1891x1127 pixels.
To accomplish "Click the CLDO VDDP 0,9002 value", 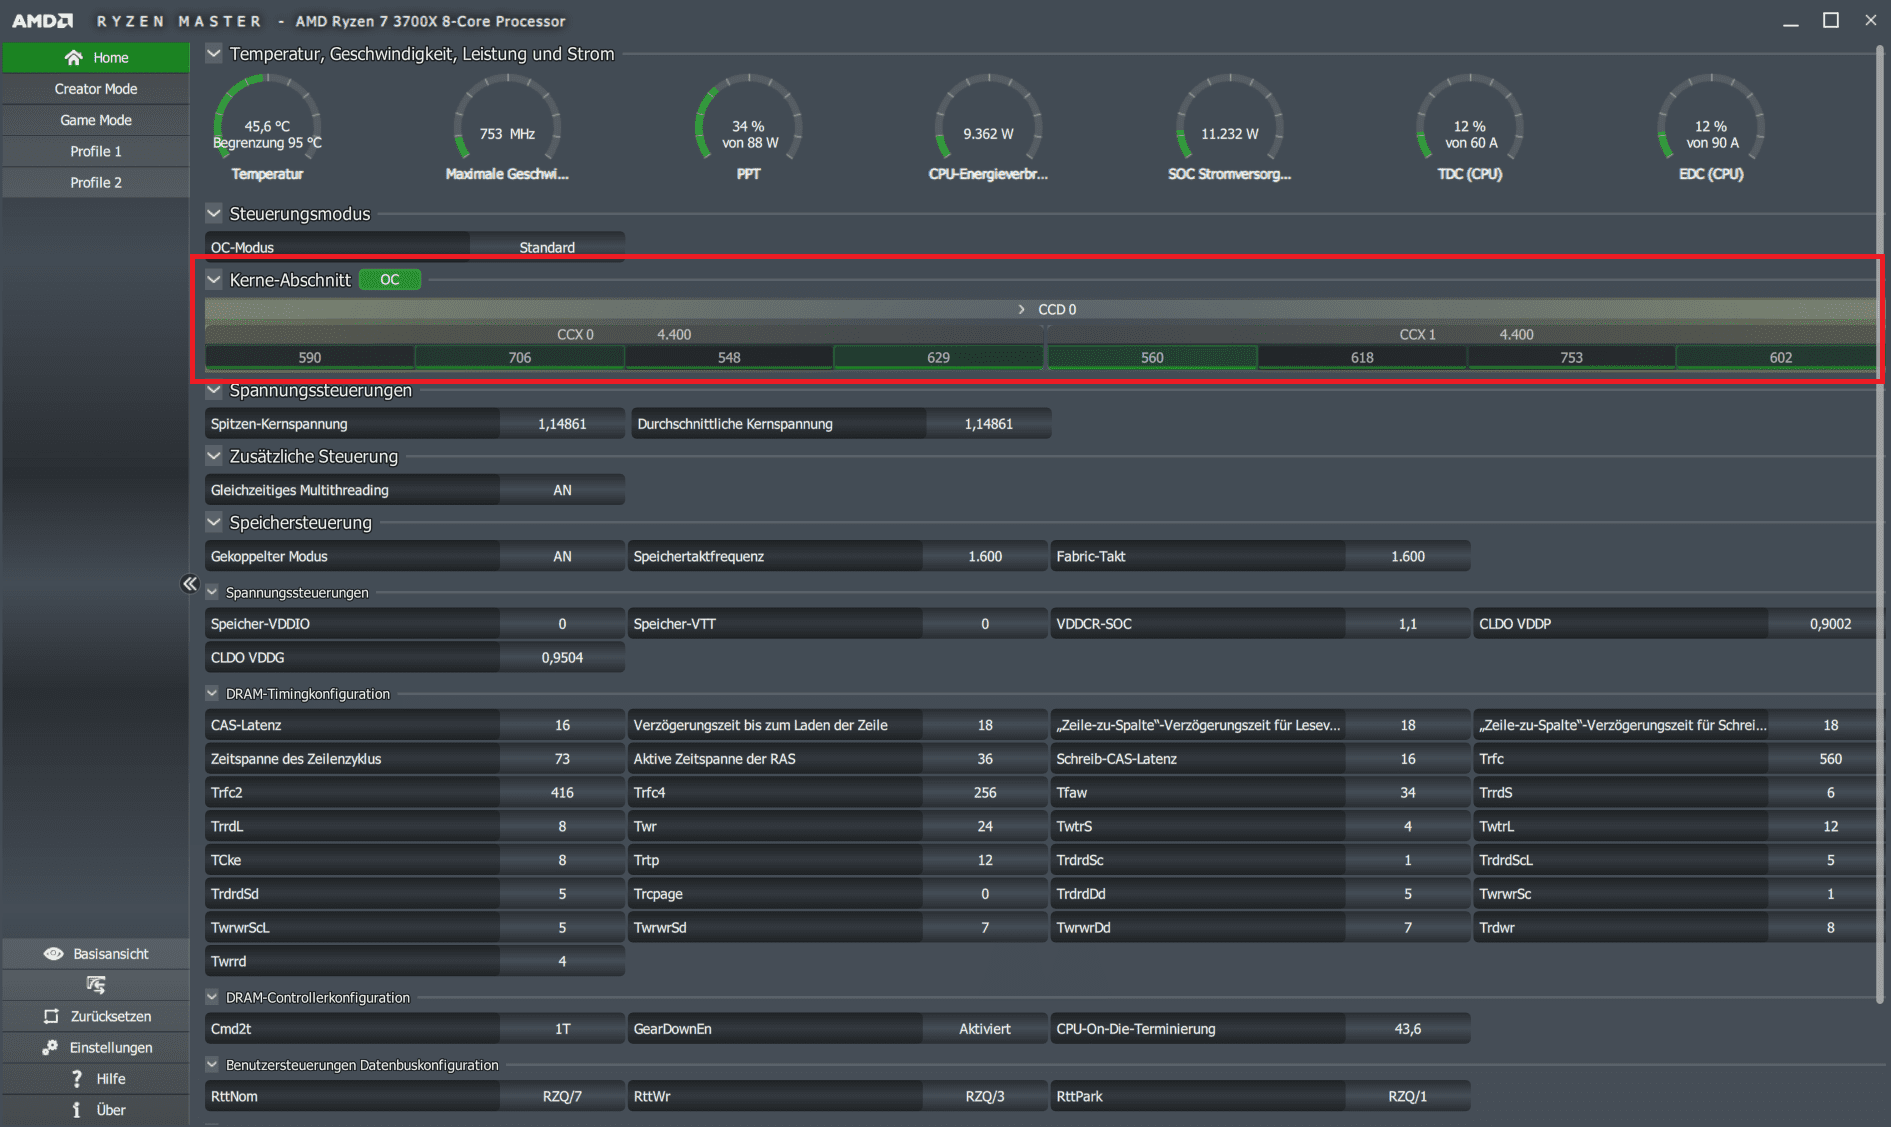I will coord(1830,623).
